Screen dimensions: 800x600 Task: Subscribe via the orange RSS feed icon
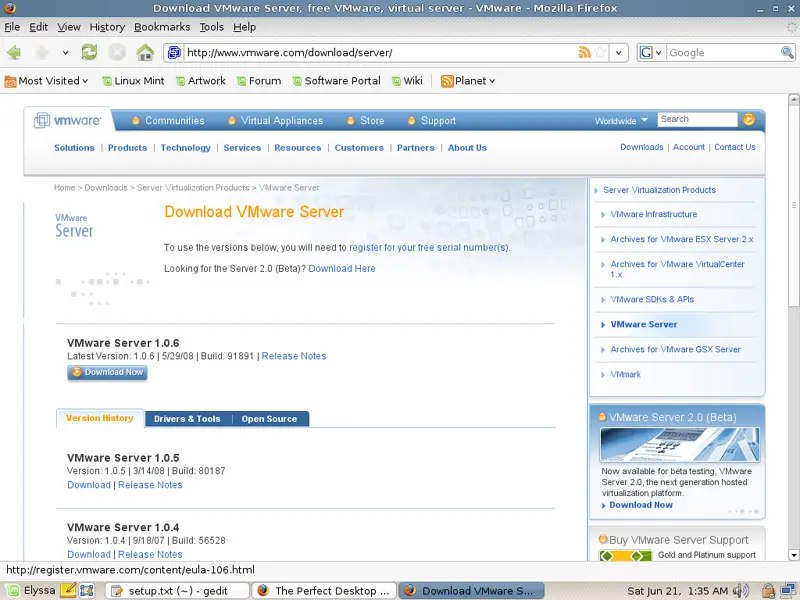(584, 53)
